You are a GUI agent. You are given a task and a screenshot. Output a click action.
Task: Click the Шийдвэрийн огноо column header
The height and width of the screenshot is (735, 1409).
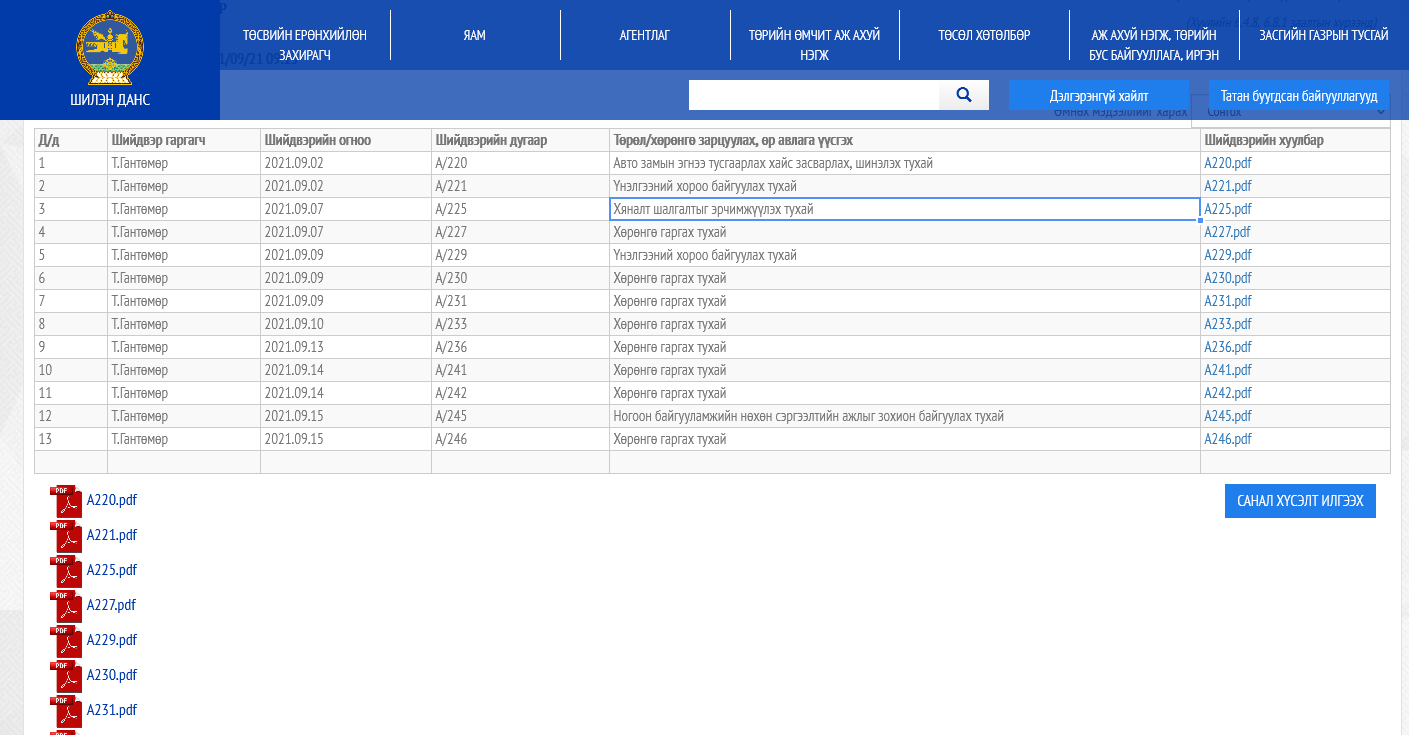point(346,140)
